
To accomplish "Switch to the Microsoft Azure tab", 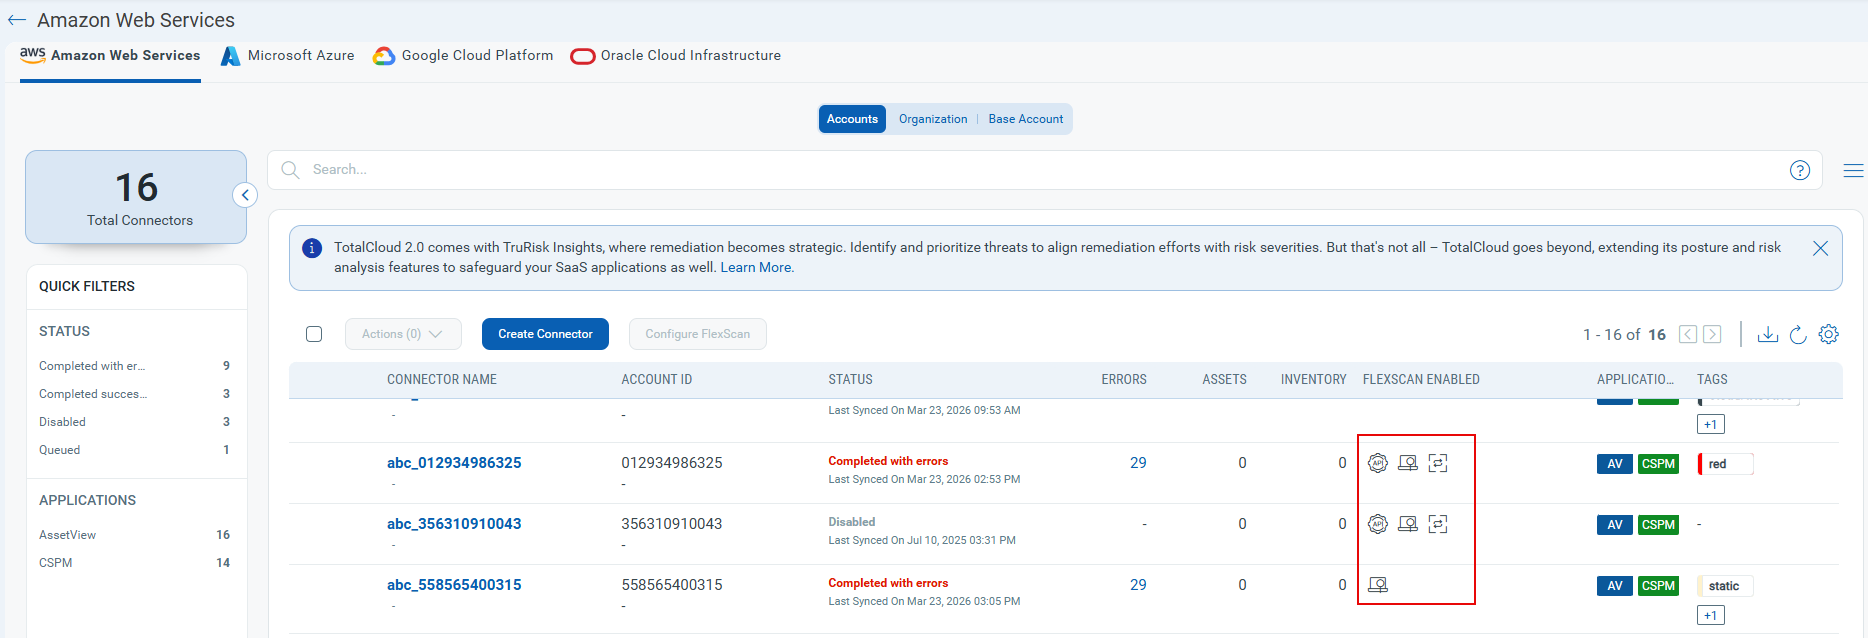I will tap(288, 56).
